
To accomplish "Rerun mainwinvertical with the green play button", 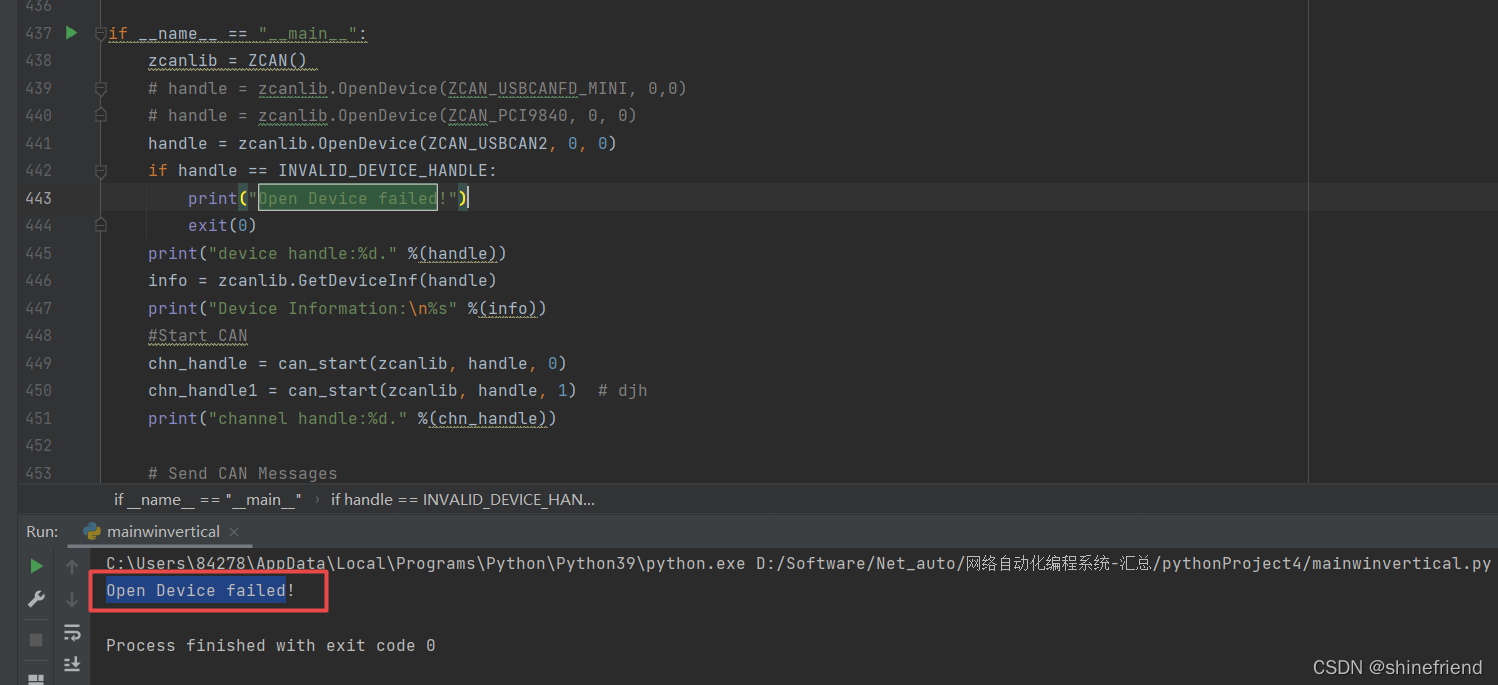I will 36,565.
